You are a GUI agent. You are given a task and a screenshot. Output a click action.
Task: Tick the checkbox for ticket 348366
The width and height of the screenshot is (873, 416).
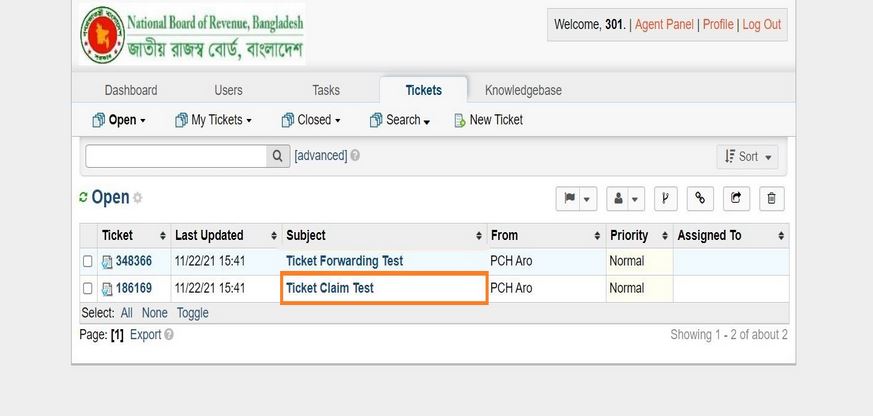tap(87, 261)
